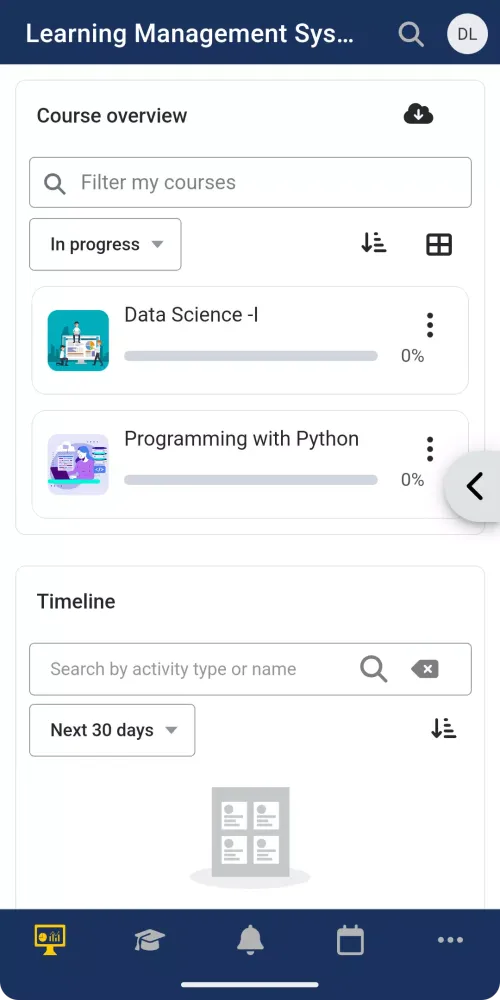Open the More menu with three dots
The image size is (500, 1000).
coord(450,940)
